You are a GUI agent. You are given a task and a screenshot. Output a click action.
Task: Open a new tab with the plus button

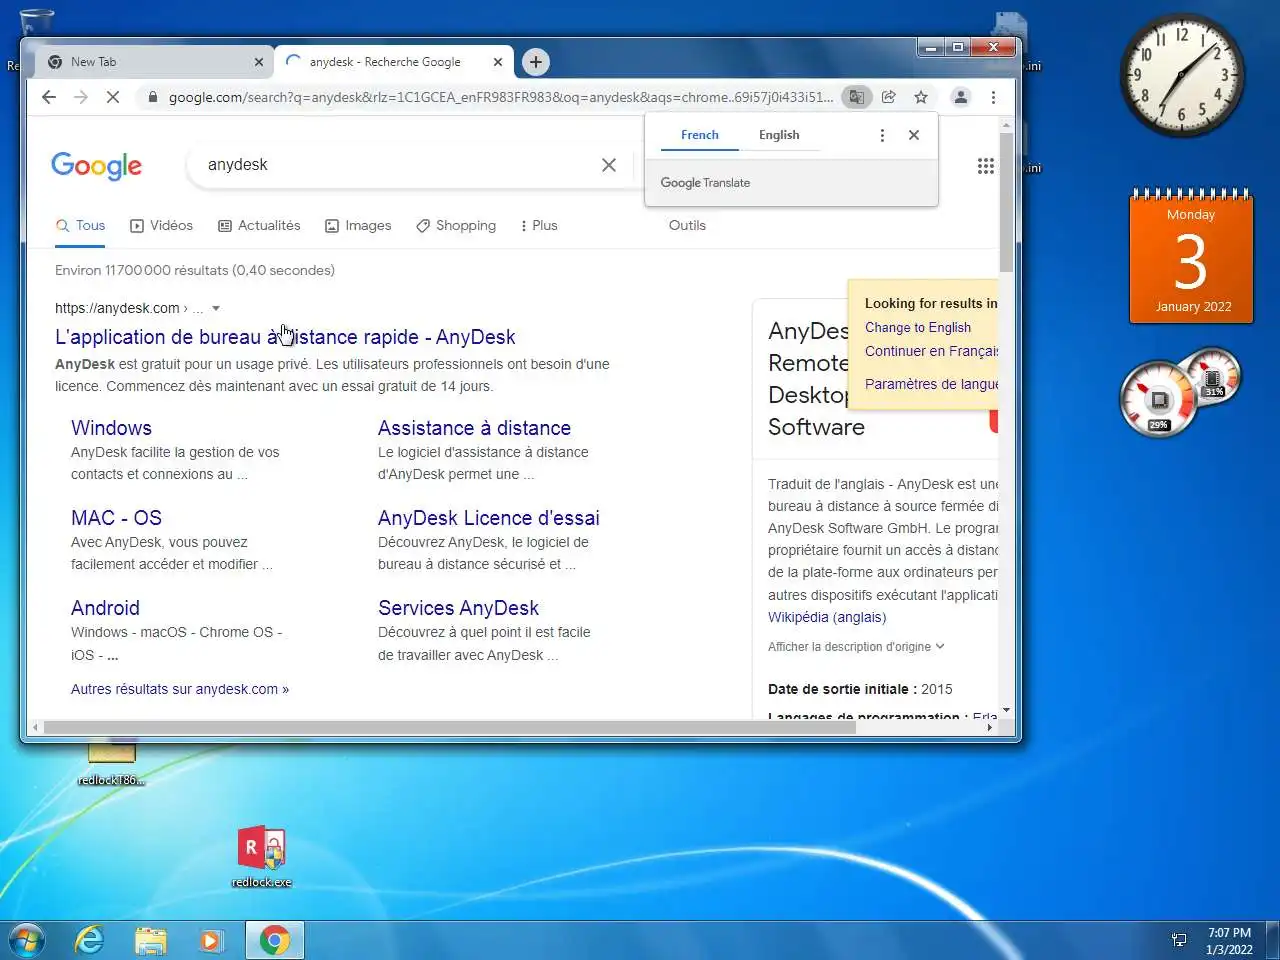coord(536,62)
